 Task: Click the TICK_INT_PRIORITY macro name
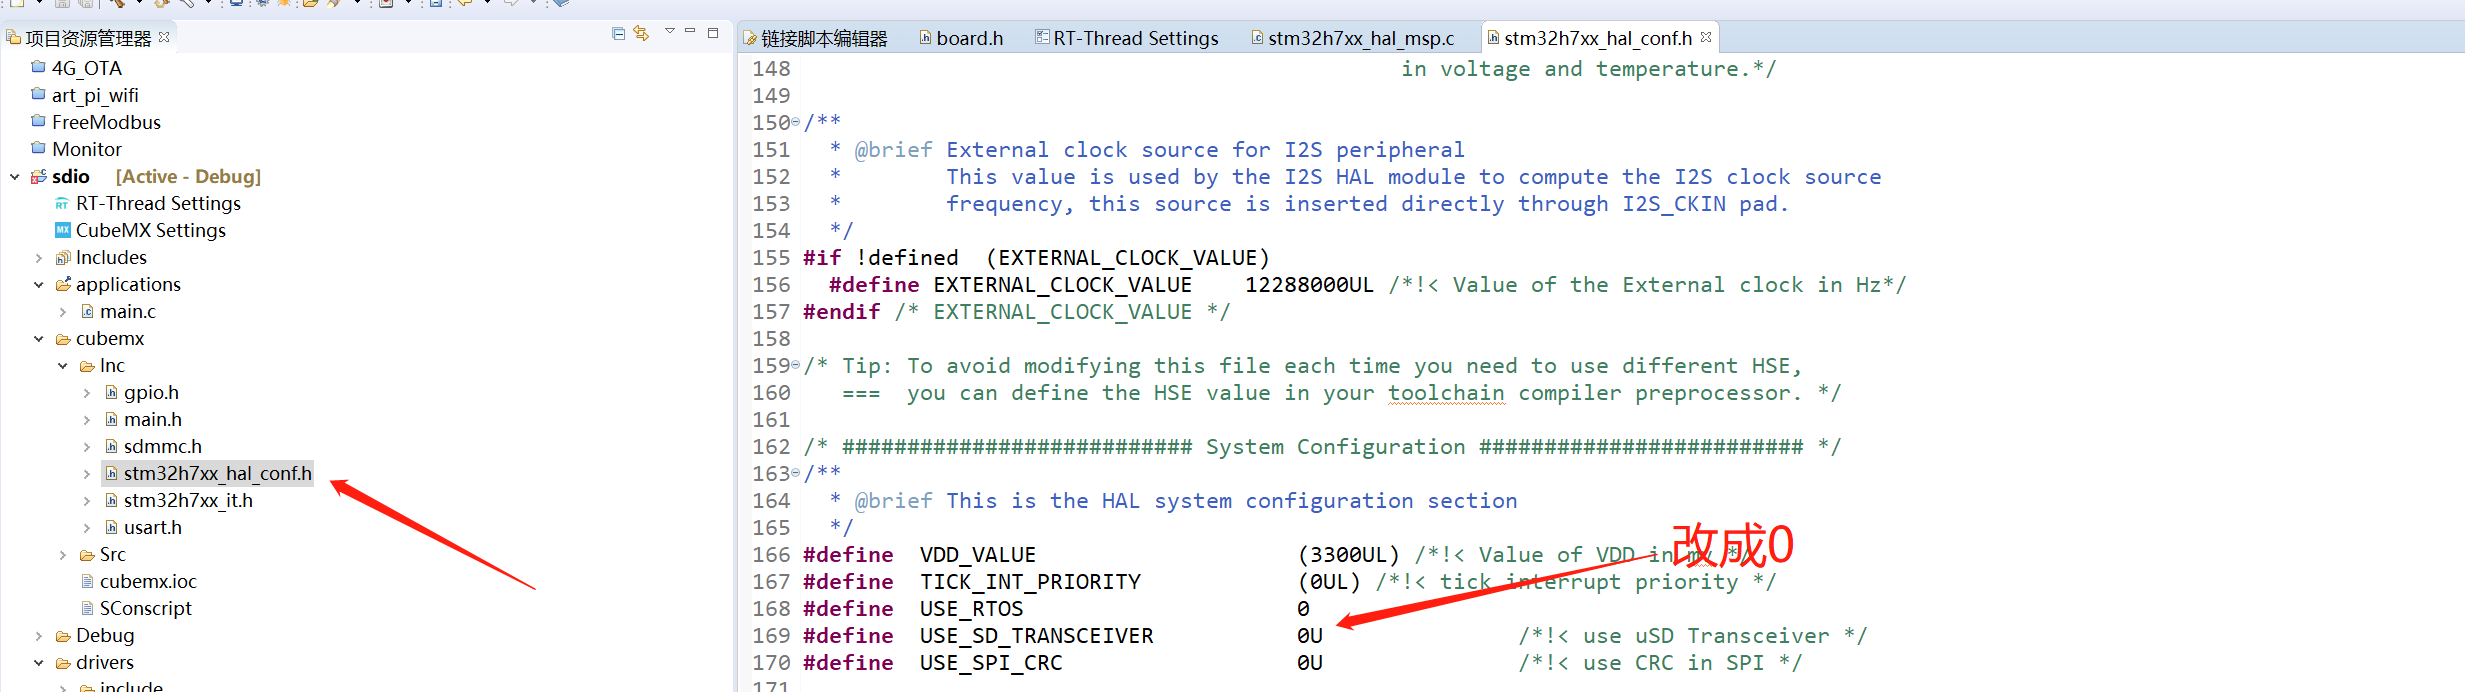click(1030, 582)
